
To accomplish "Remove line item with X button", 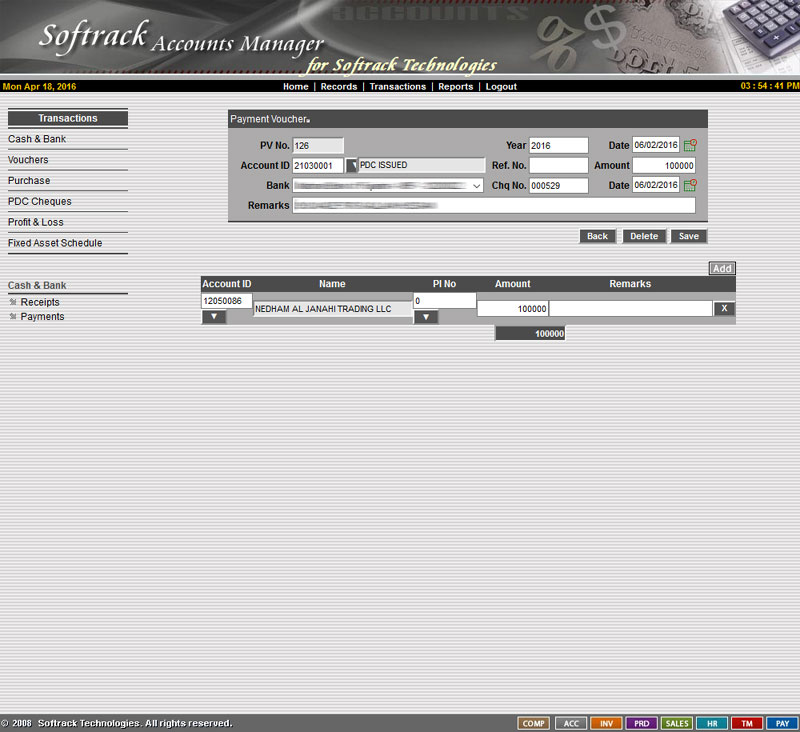I will [725, 309].
